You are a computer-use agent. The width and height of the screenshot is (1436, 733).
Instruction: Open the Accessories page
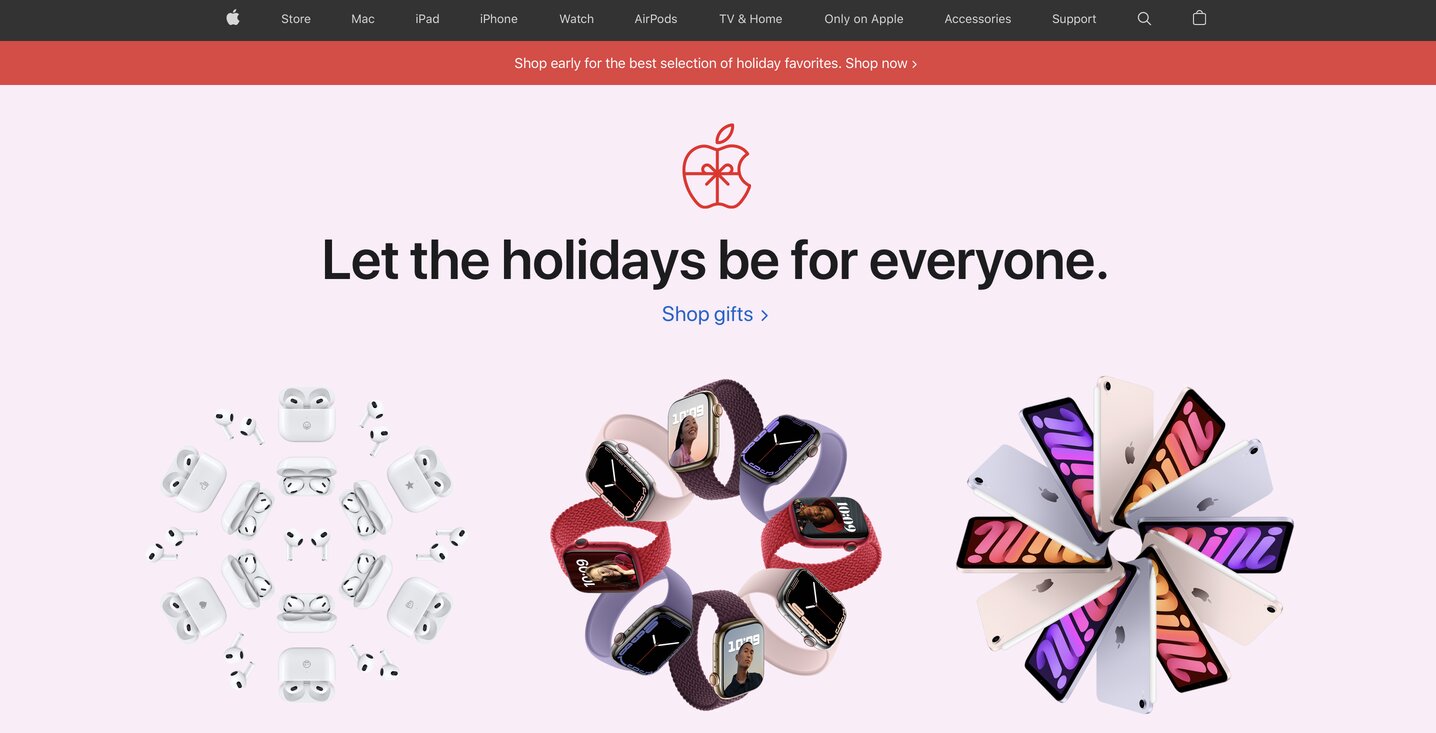point(978,19)
